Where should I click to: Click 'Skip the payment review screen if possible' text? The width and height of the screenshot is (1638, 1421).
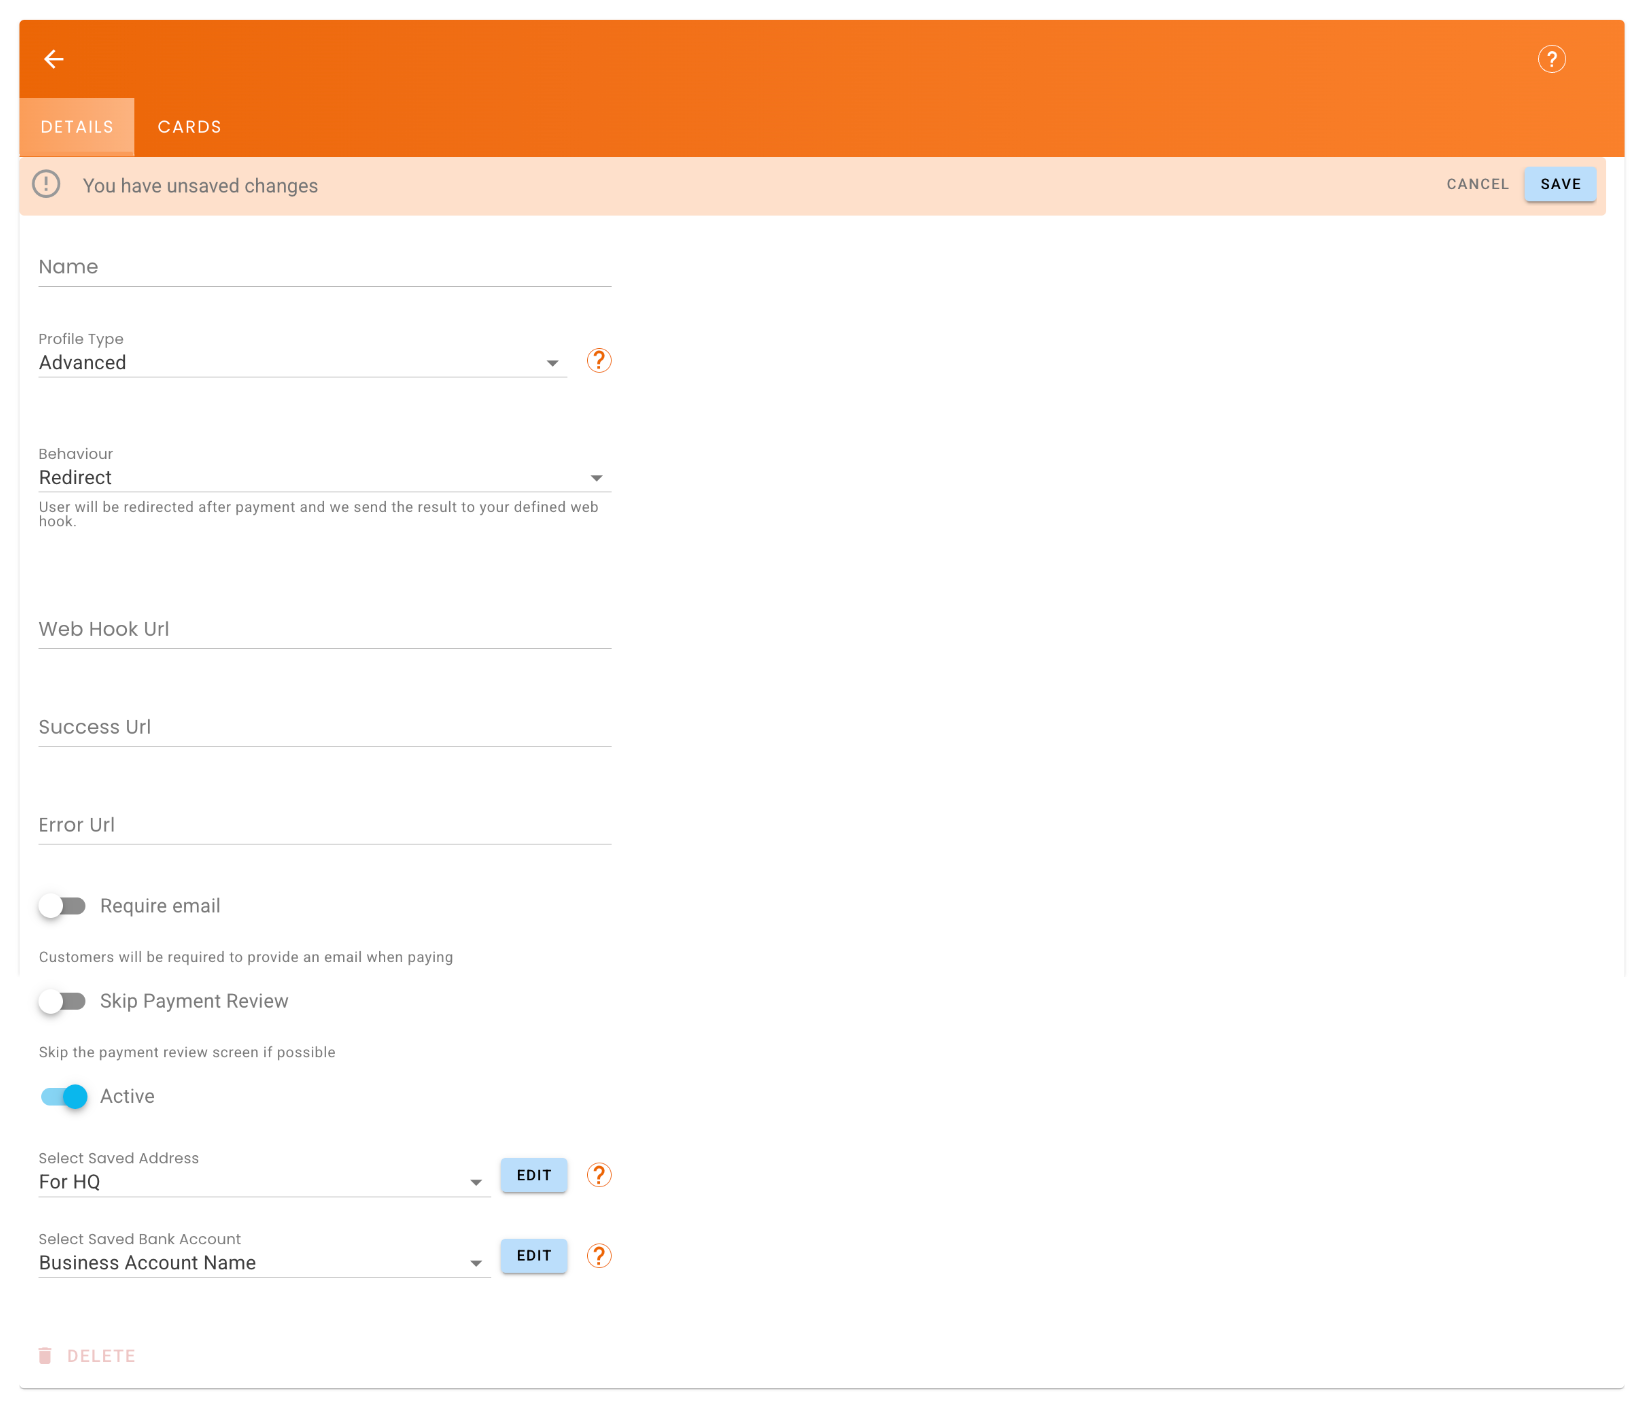pyautogui.click(x=187, y=1052)
